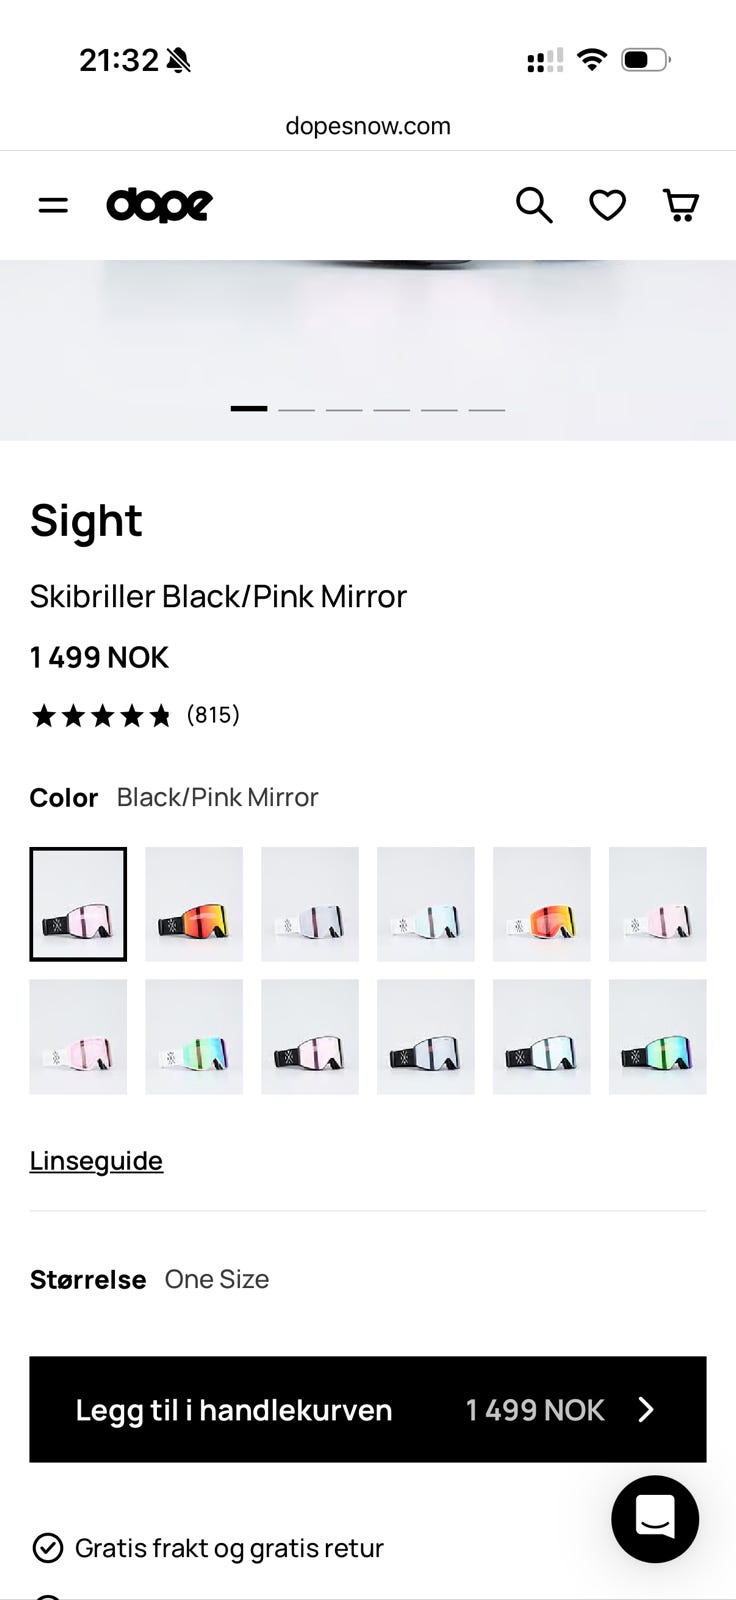This screenshot has height=1600, width=736.
Task: Pick the white goggle with orange lens
Action: pos(542,904)
